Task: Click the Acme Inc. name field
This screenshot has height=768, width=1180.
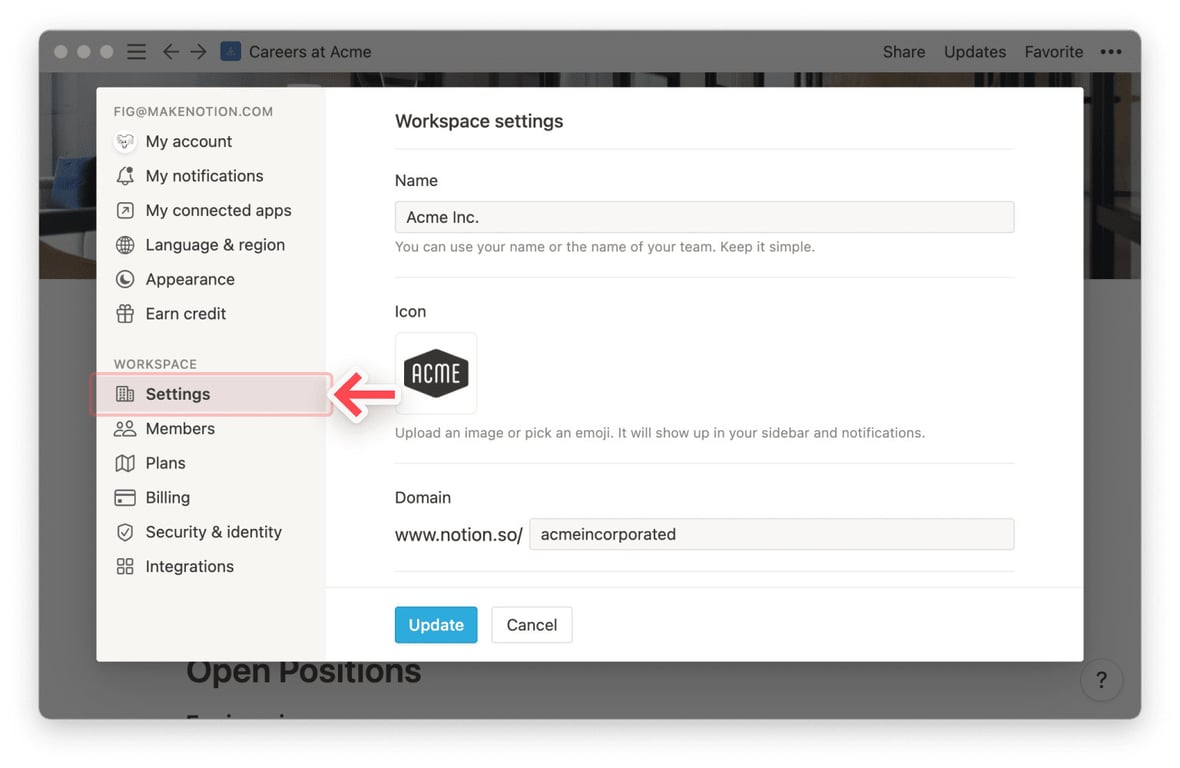Action: 704,217
